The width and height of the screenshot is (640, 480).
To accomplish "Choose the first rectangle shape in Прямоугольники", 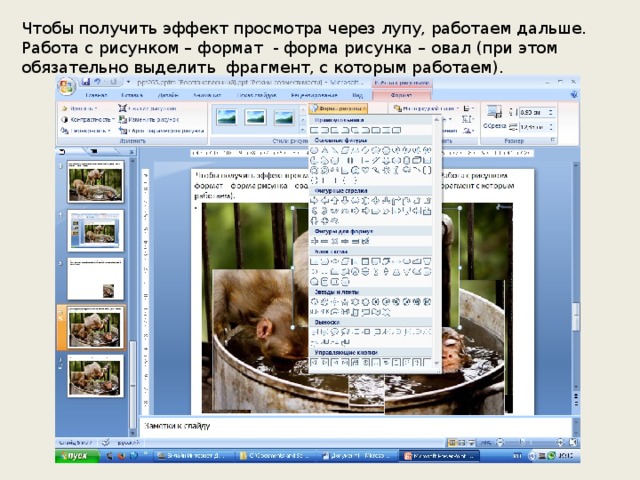I will 314,130.
